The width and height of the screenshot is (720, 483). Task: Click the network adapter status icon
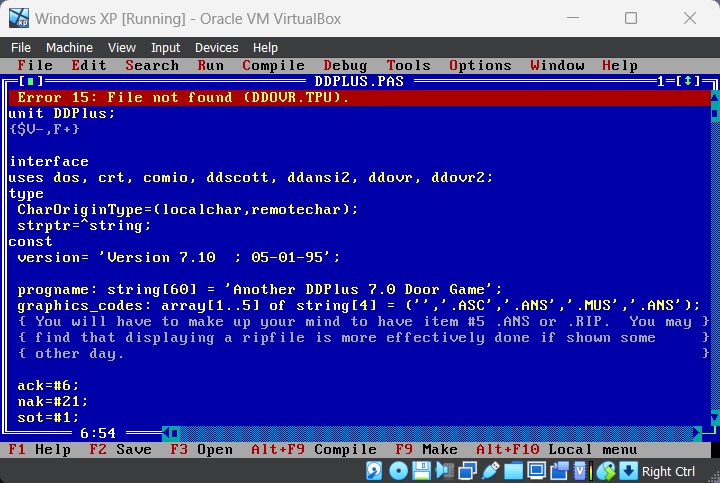click(467, 471)
